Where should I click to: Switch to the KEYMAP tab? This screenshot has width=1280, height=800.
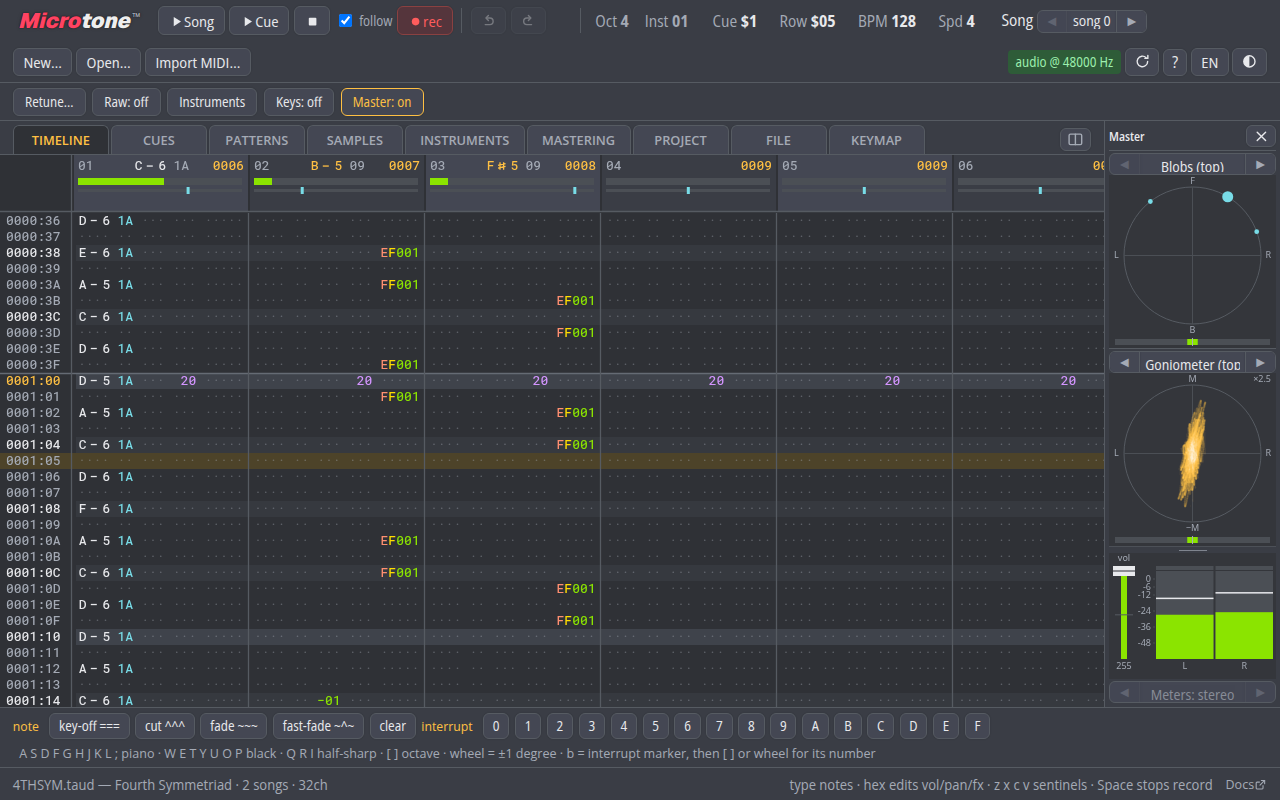click(876, 140)
